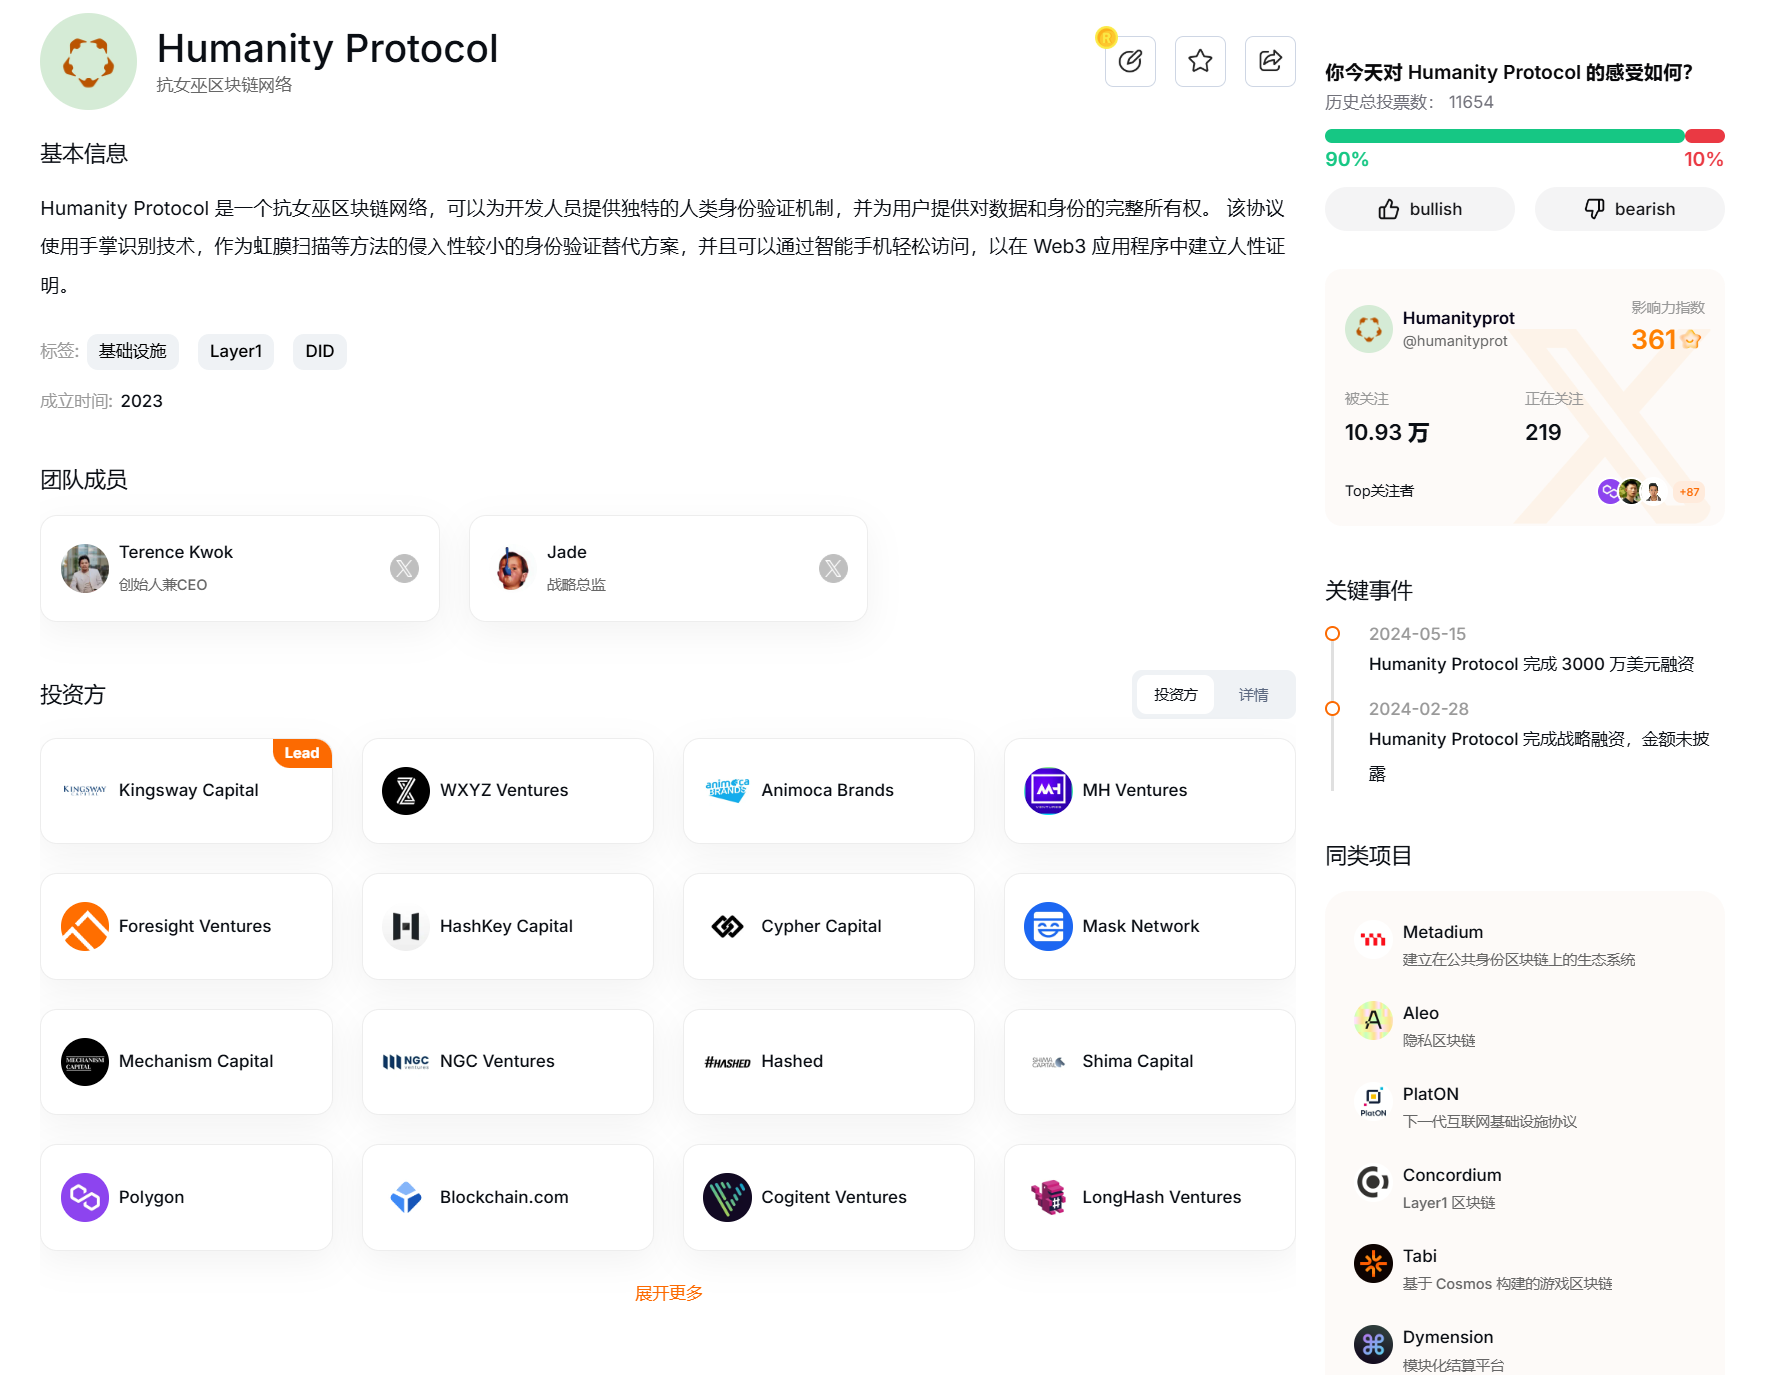Switch to the 投资方 tab
Viewport: 1765px width, 1375px height.
point(1175,695)
